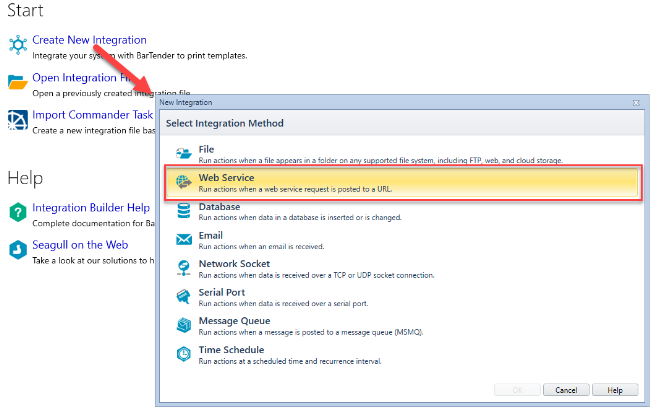Visit the Seagull on the Web link
The height and width of the screenshot is (417, 659).
click(80, 245)
